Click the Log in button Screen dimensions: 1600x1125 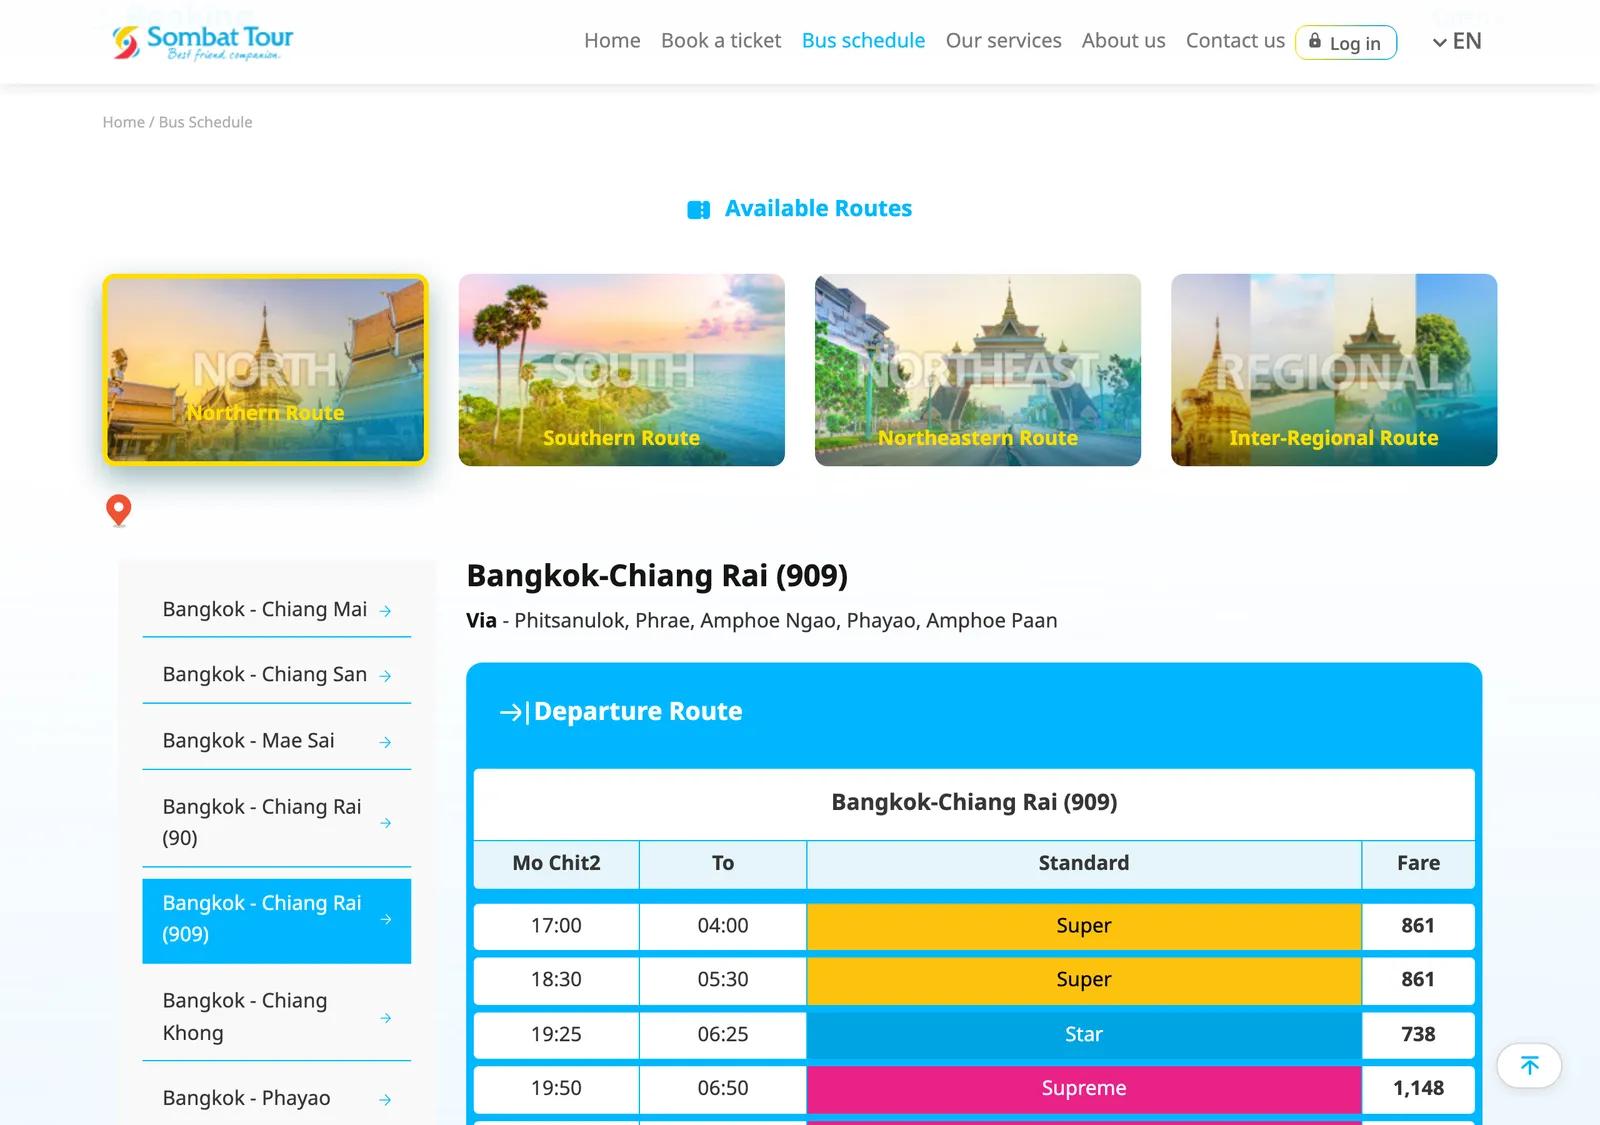[1346, 42]
